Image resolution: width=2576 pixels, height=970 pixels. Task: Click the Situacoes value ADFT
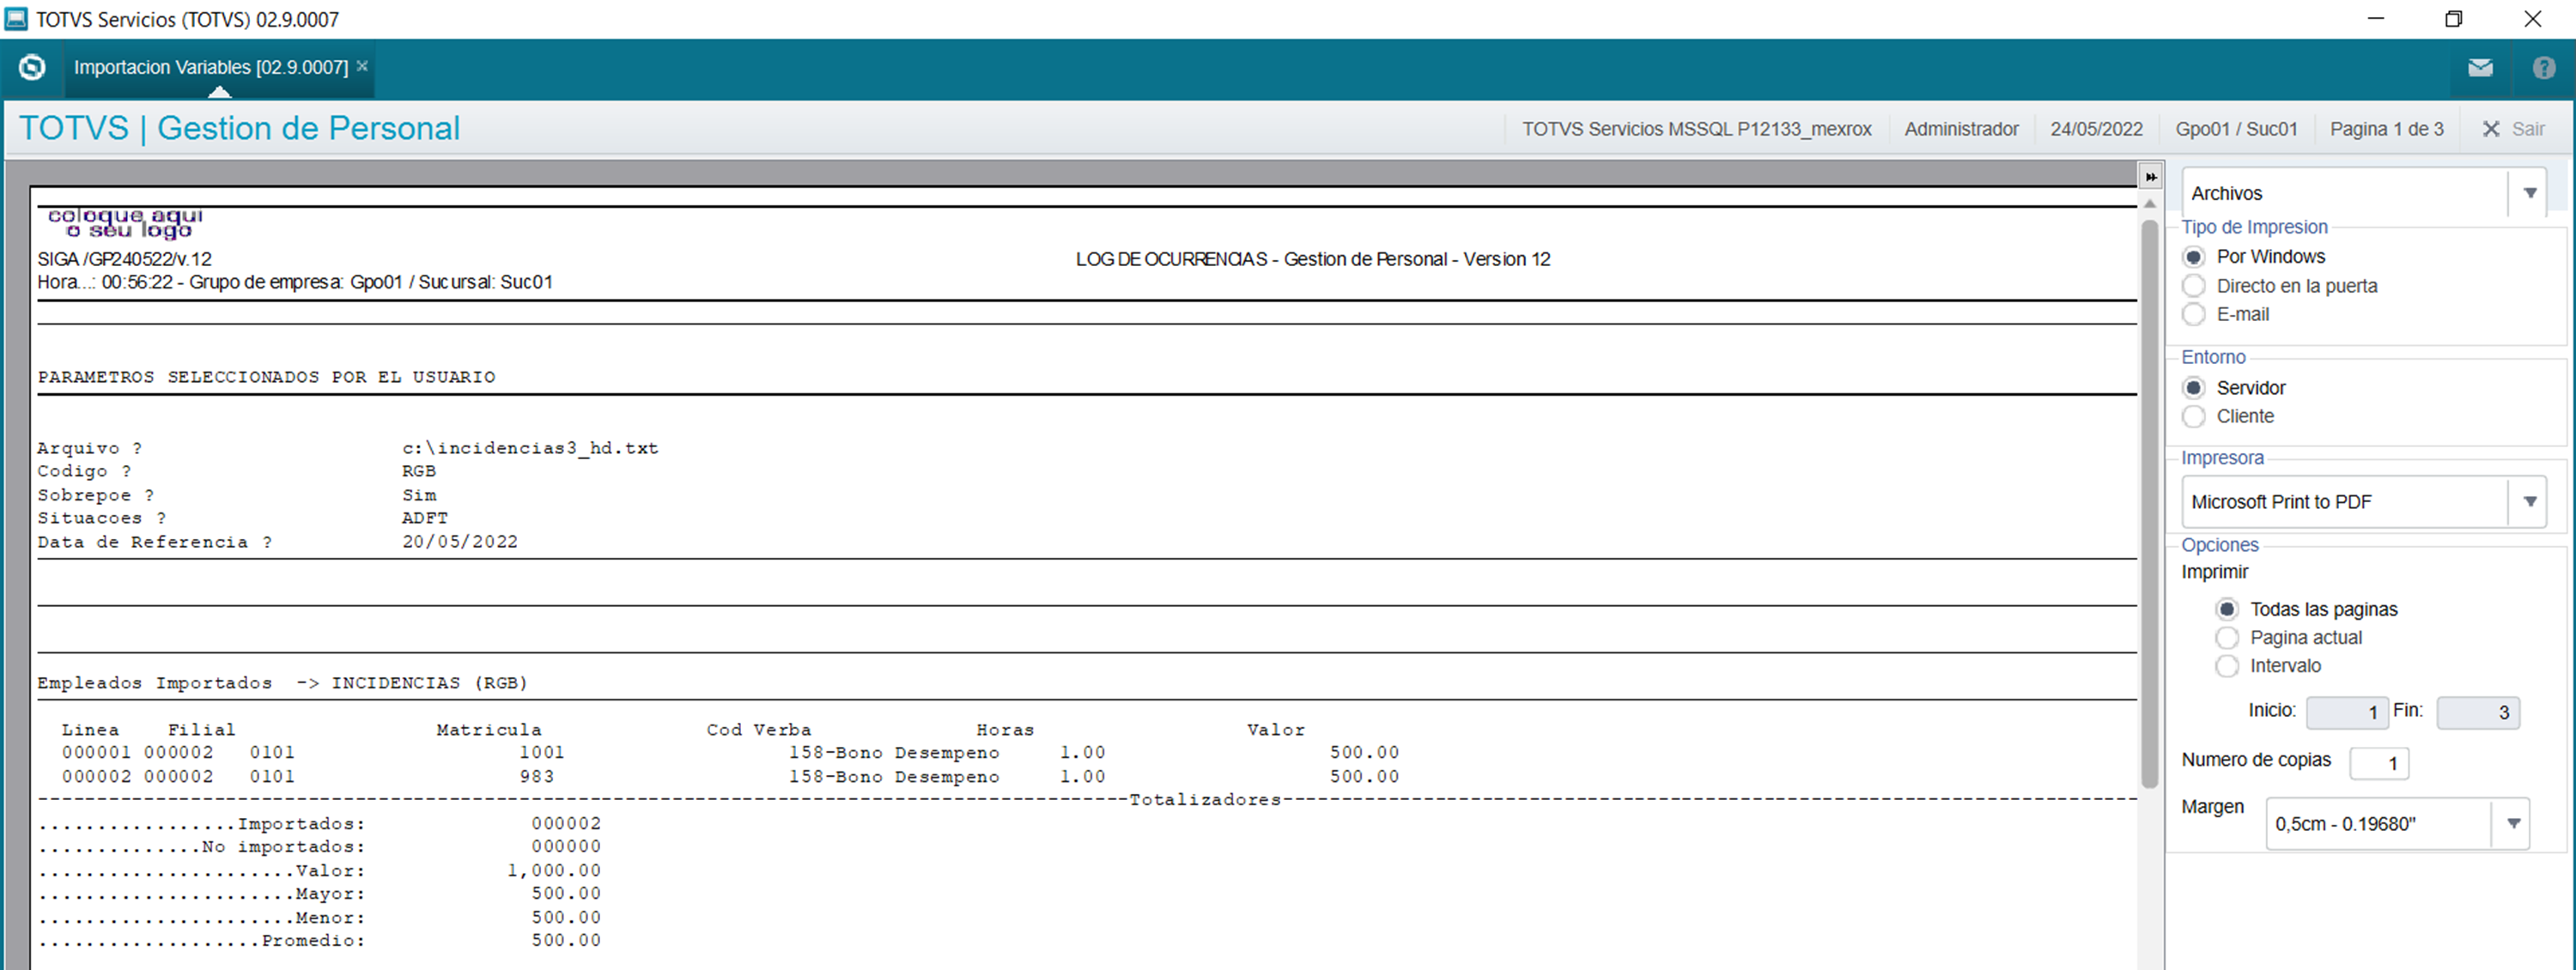[x=425, y=518]
